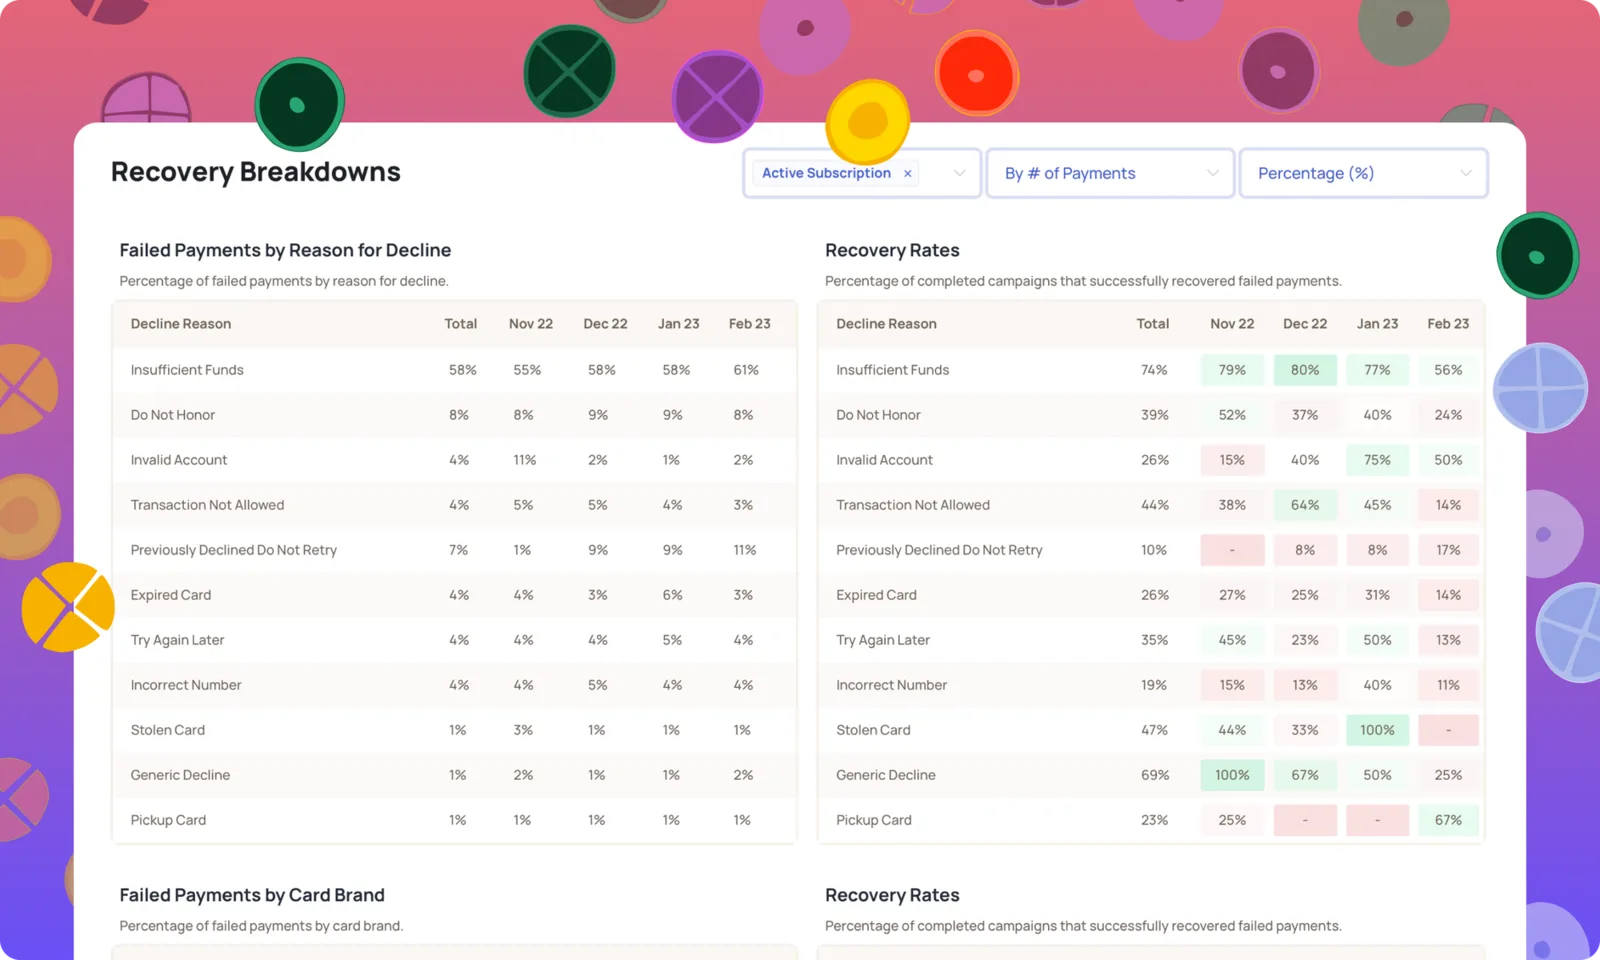This screenshot has width=1600, height=960.
Task: Click the green 80% Insufficient Funds Dec 22 cell
Action: [1305, 370]
